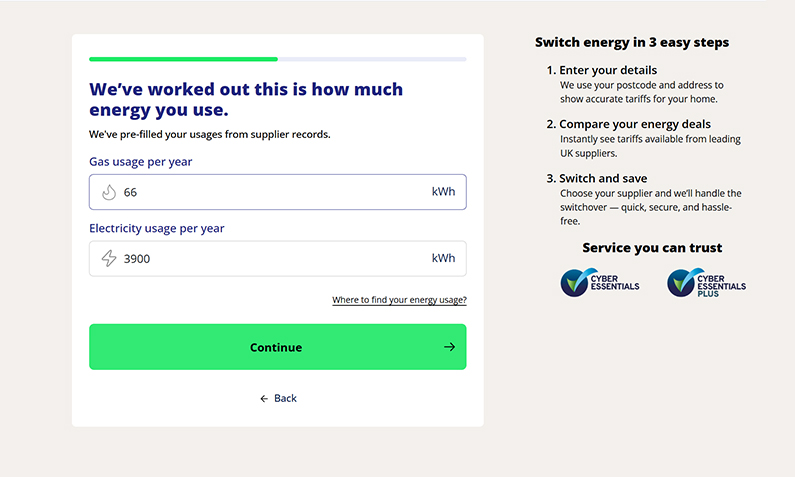The image size is (795, 477).
Task: Focus the gas usage per year field
Action: pos(270,192)
